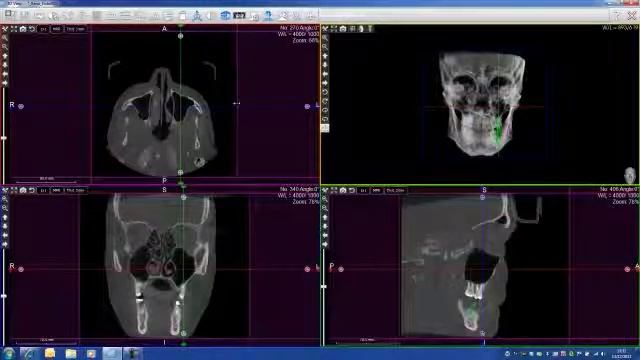The image size is (640, 360).
Task: Open the Windows Start menu
Action: coord(9,353)
